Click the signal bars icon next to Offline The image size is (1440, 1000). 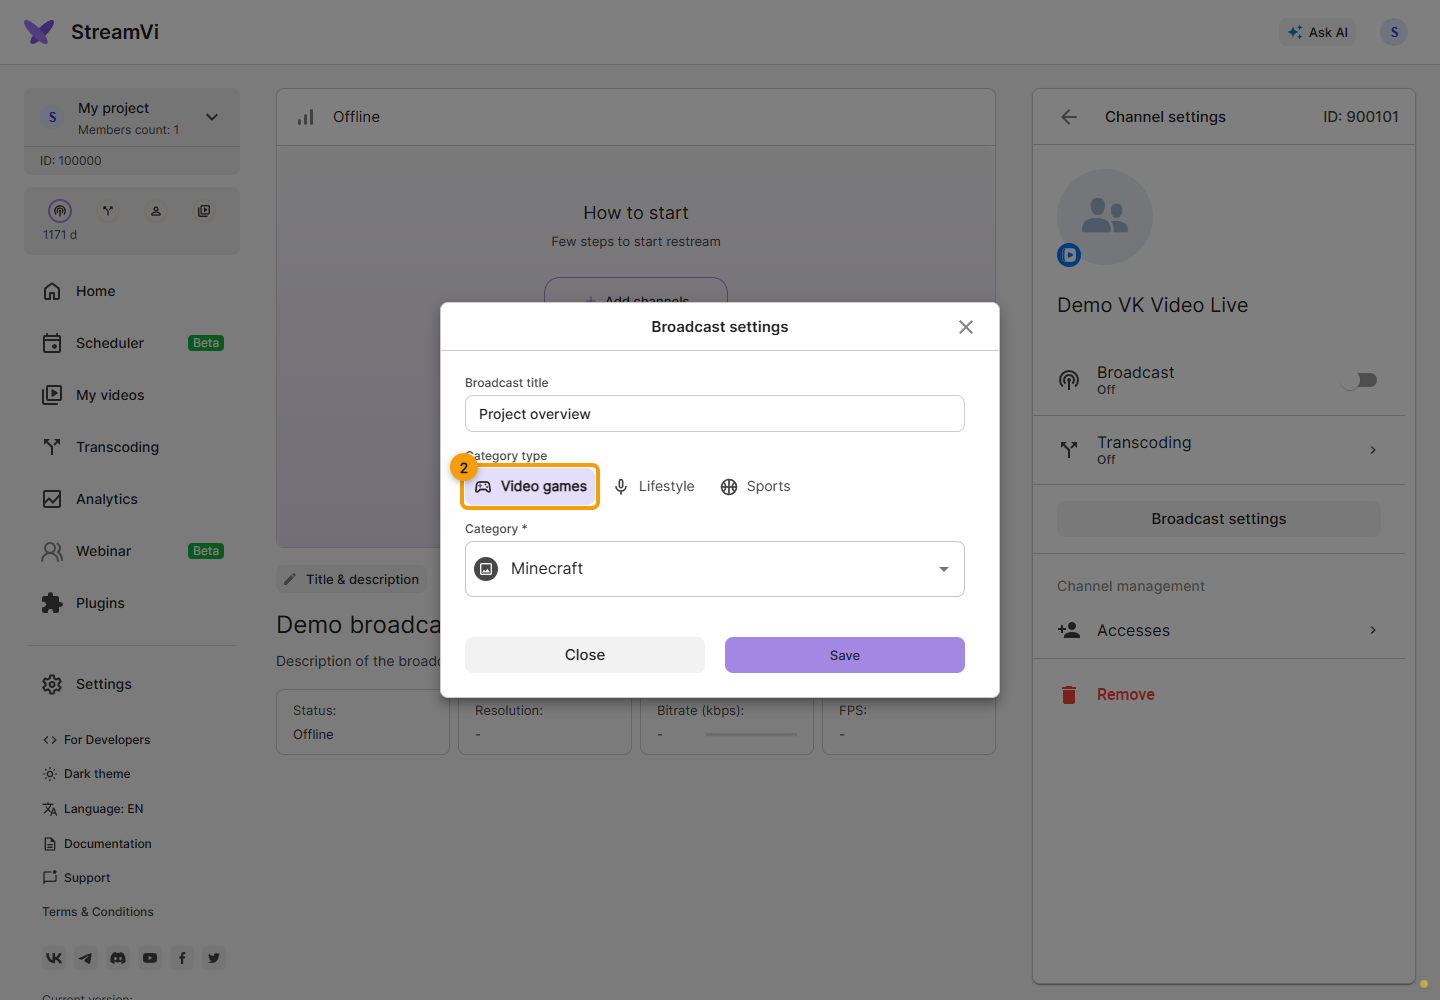306,117
